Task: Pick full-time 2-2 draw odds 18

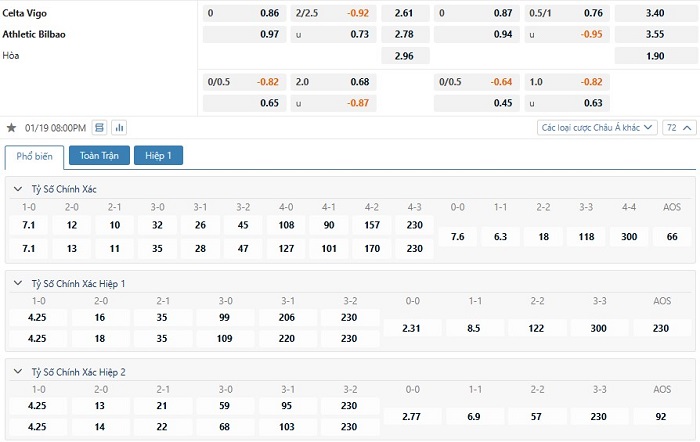Action: 543,237
